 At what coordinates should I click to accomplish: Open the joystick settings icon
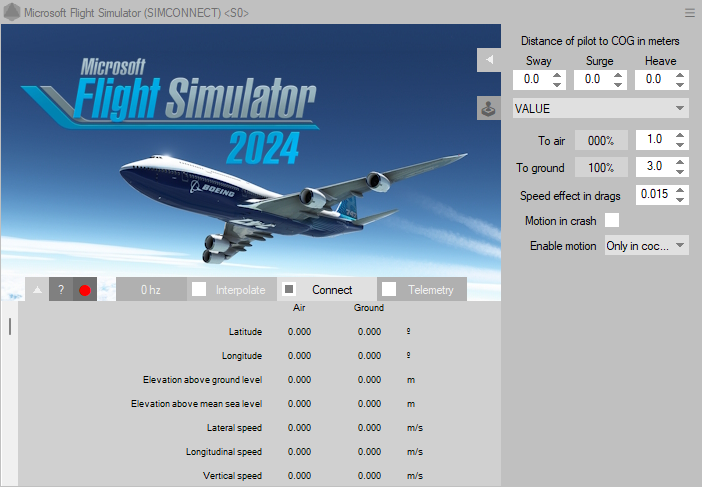(489, 108)
